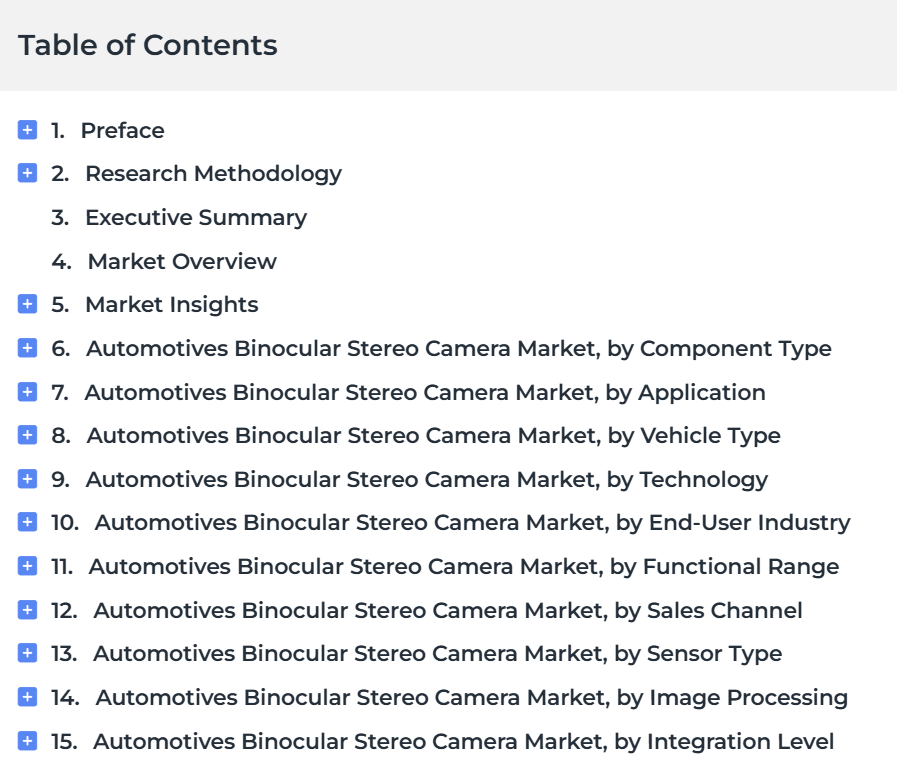Click plus icon beside by Functional Range
Screen dimensions: 897x765
pyautogui.click(x=27, y=566)
